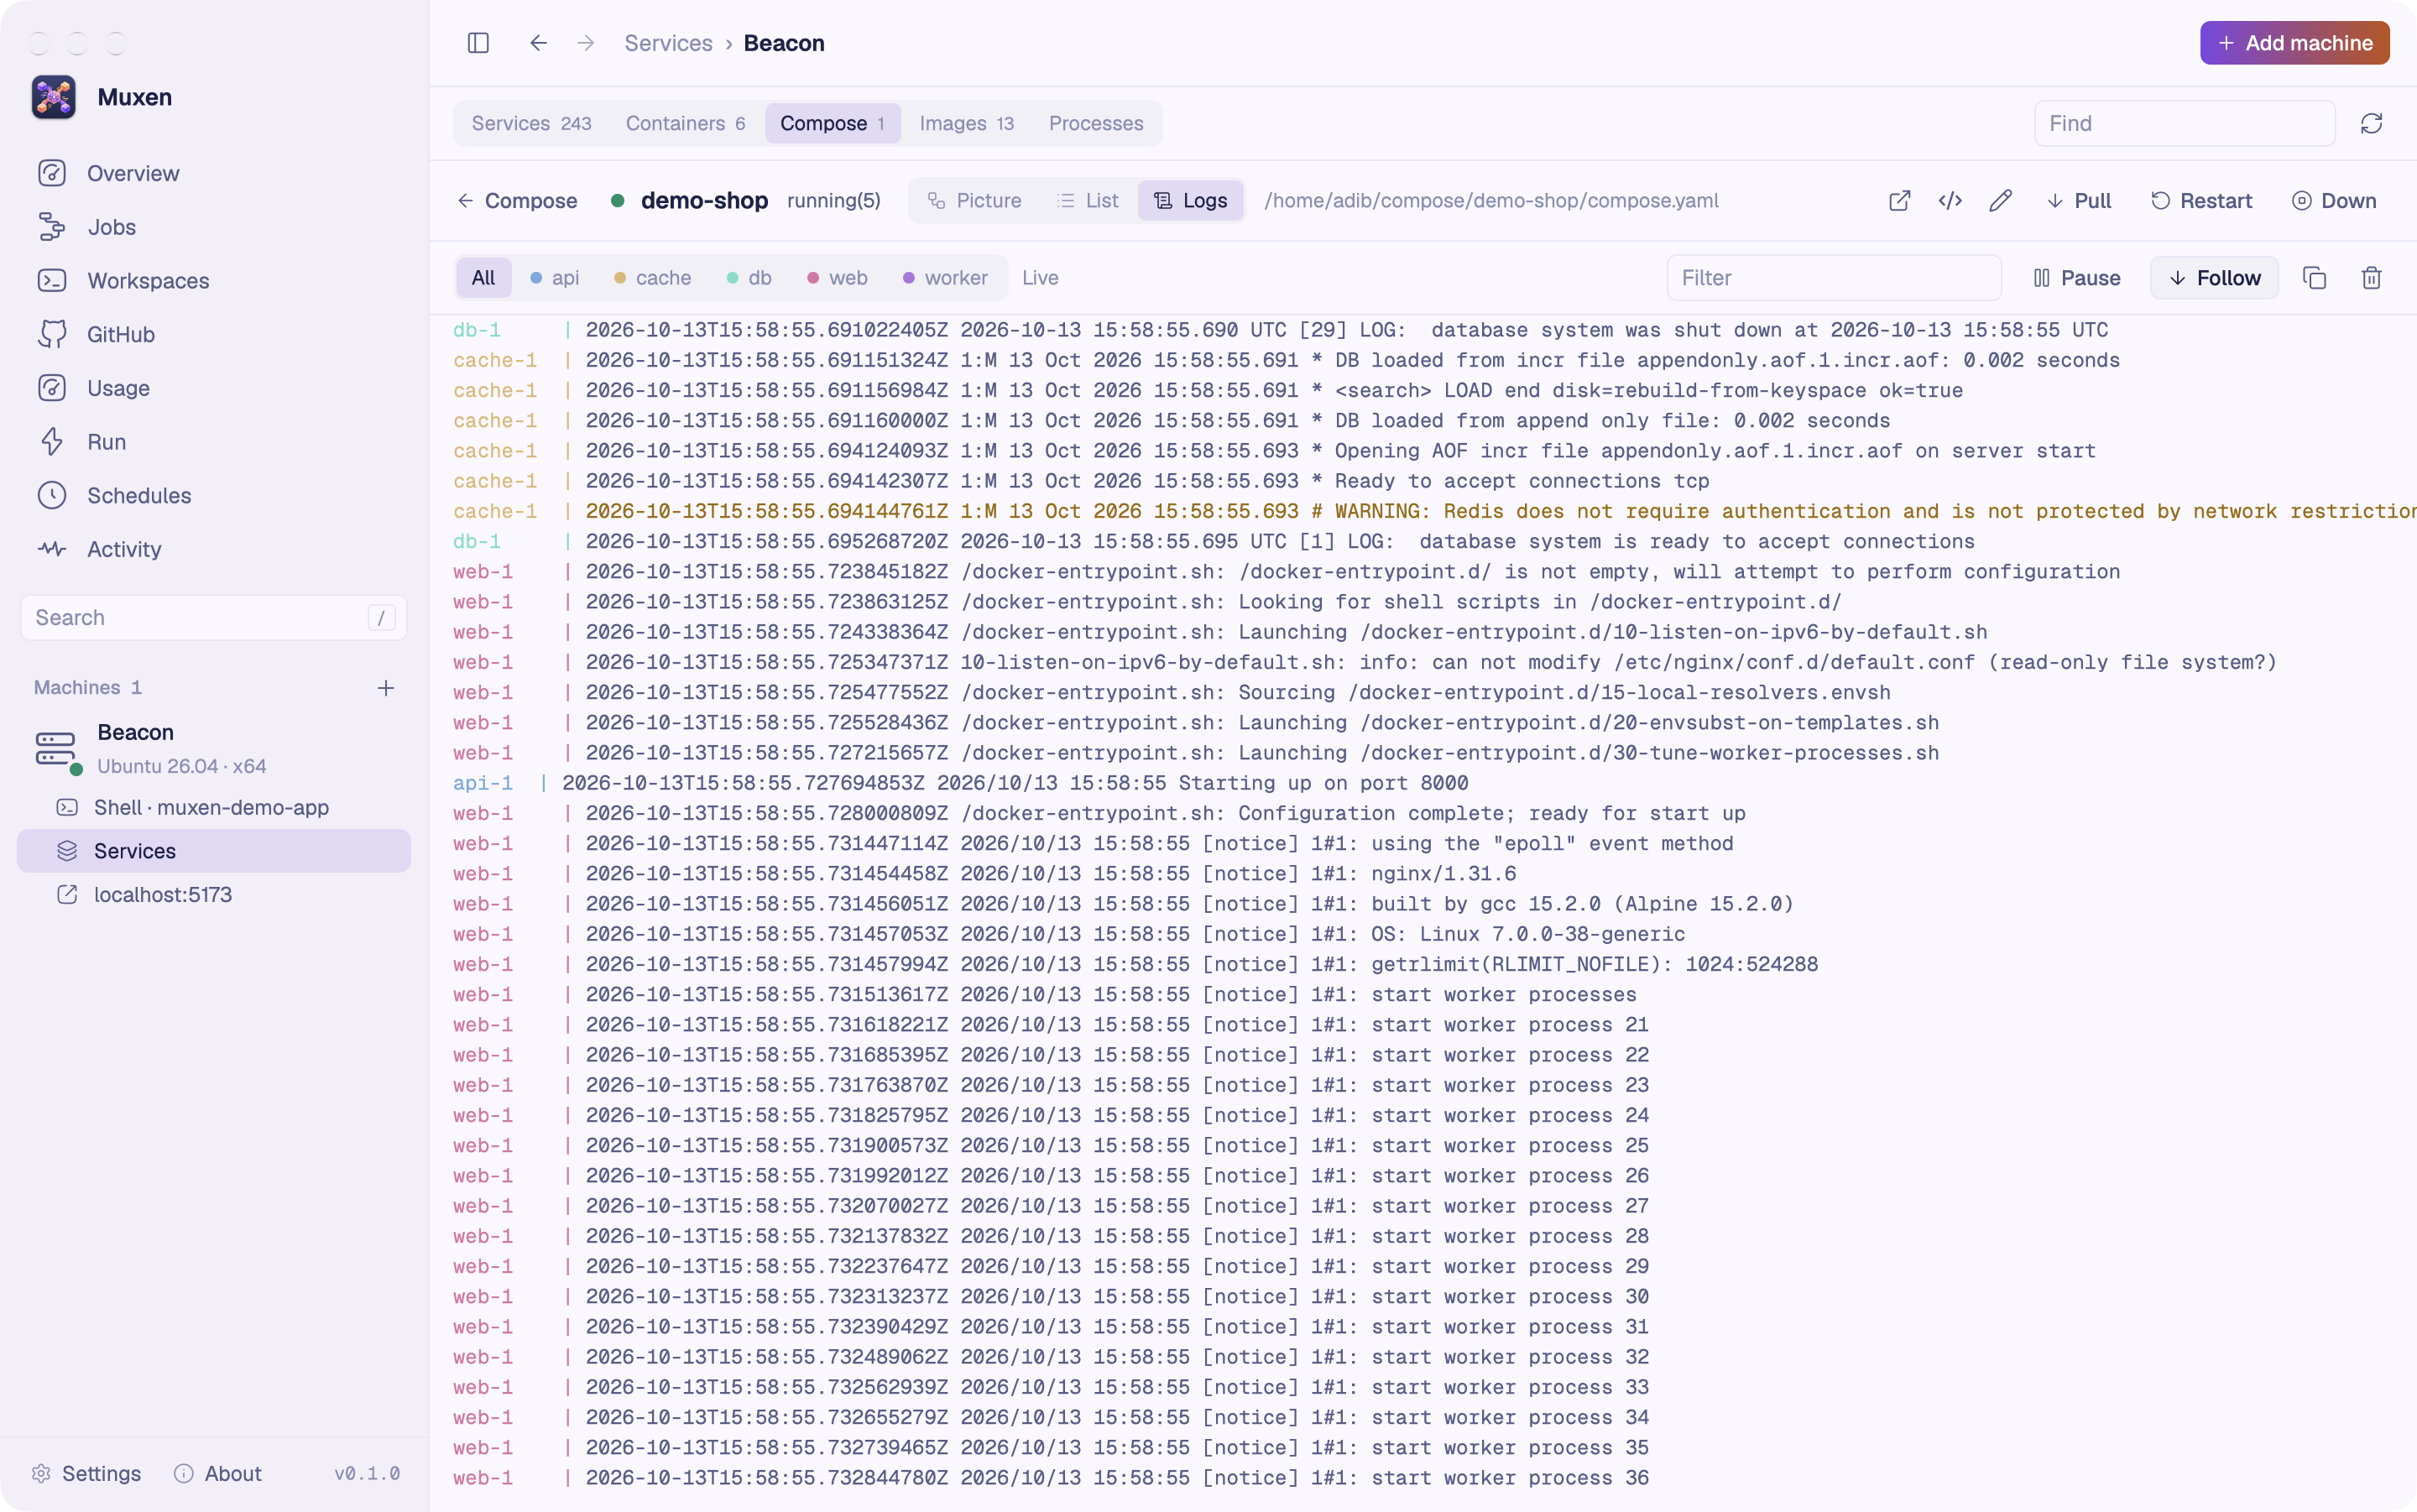Open Run in sidebar
The height and width of the screenshot is (1512, 2417).
pos(214,442)
